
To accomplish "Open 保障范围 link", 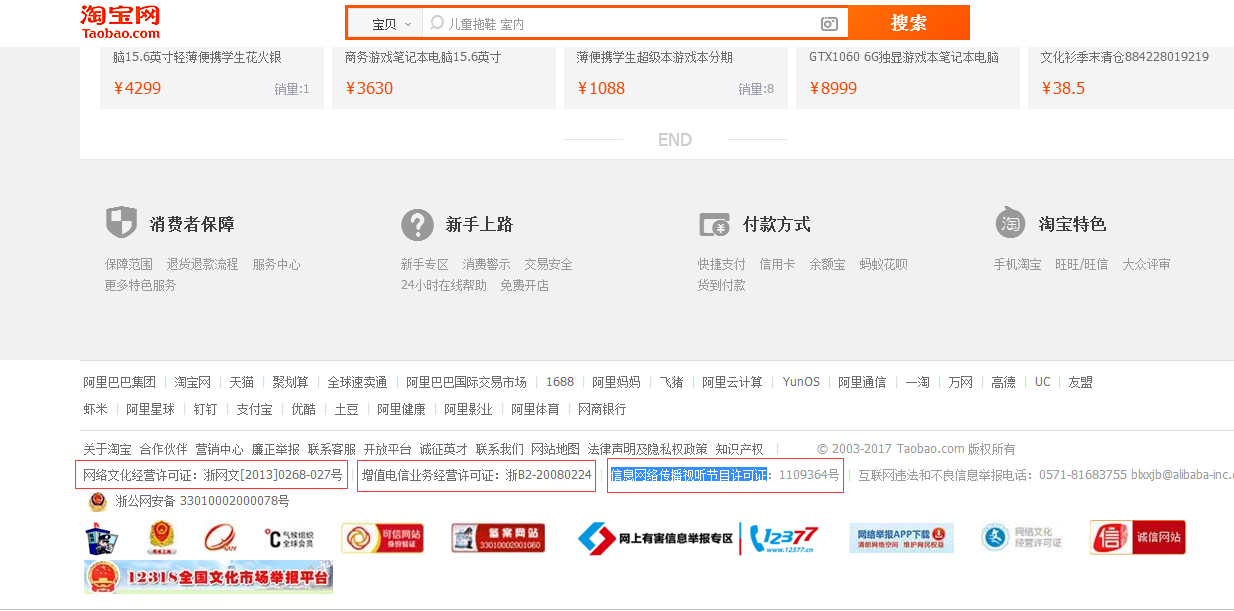I will coord(129,265).
